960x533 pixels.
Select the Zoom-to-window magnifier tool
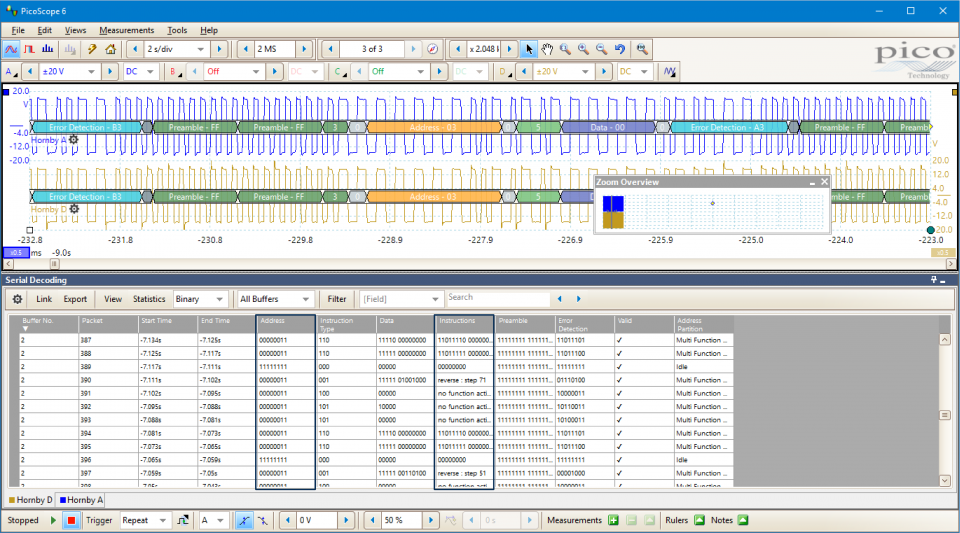pos(565,49)
